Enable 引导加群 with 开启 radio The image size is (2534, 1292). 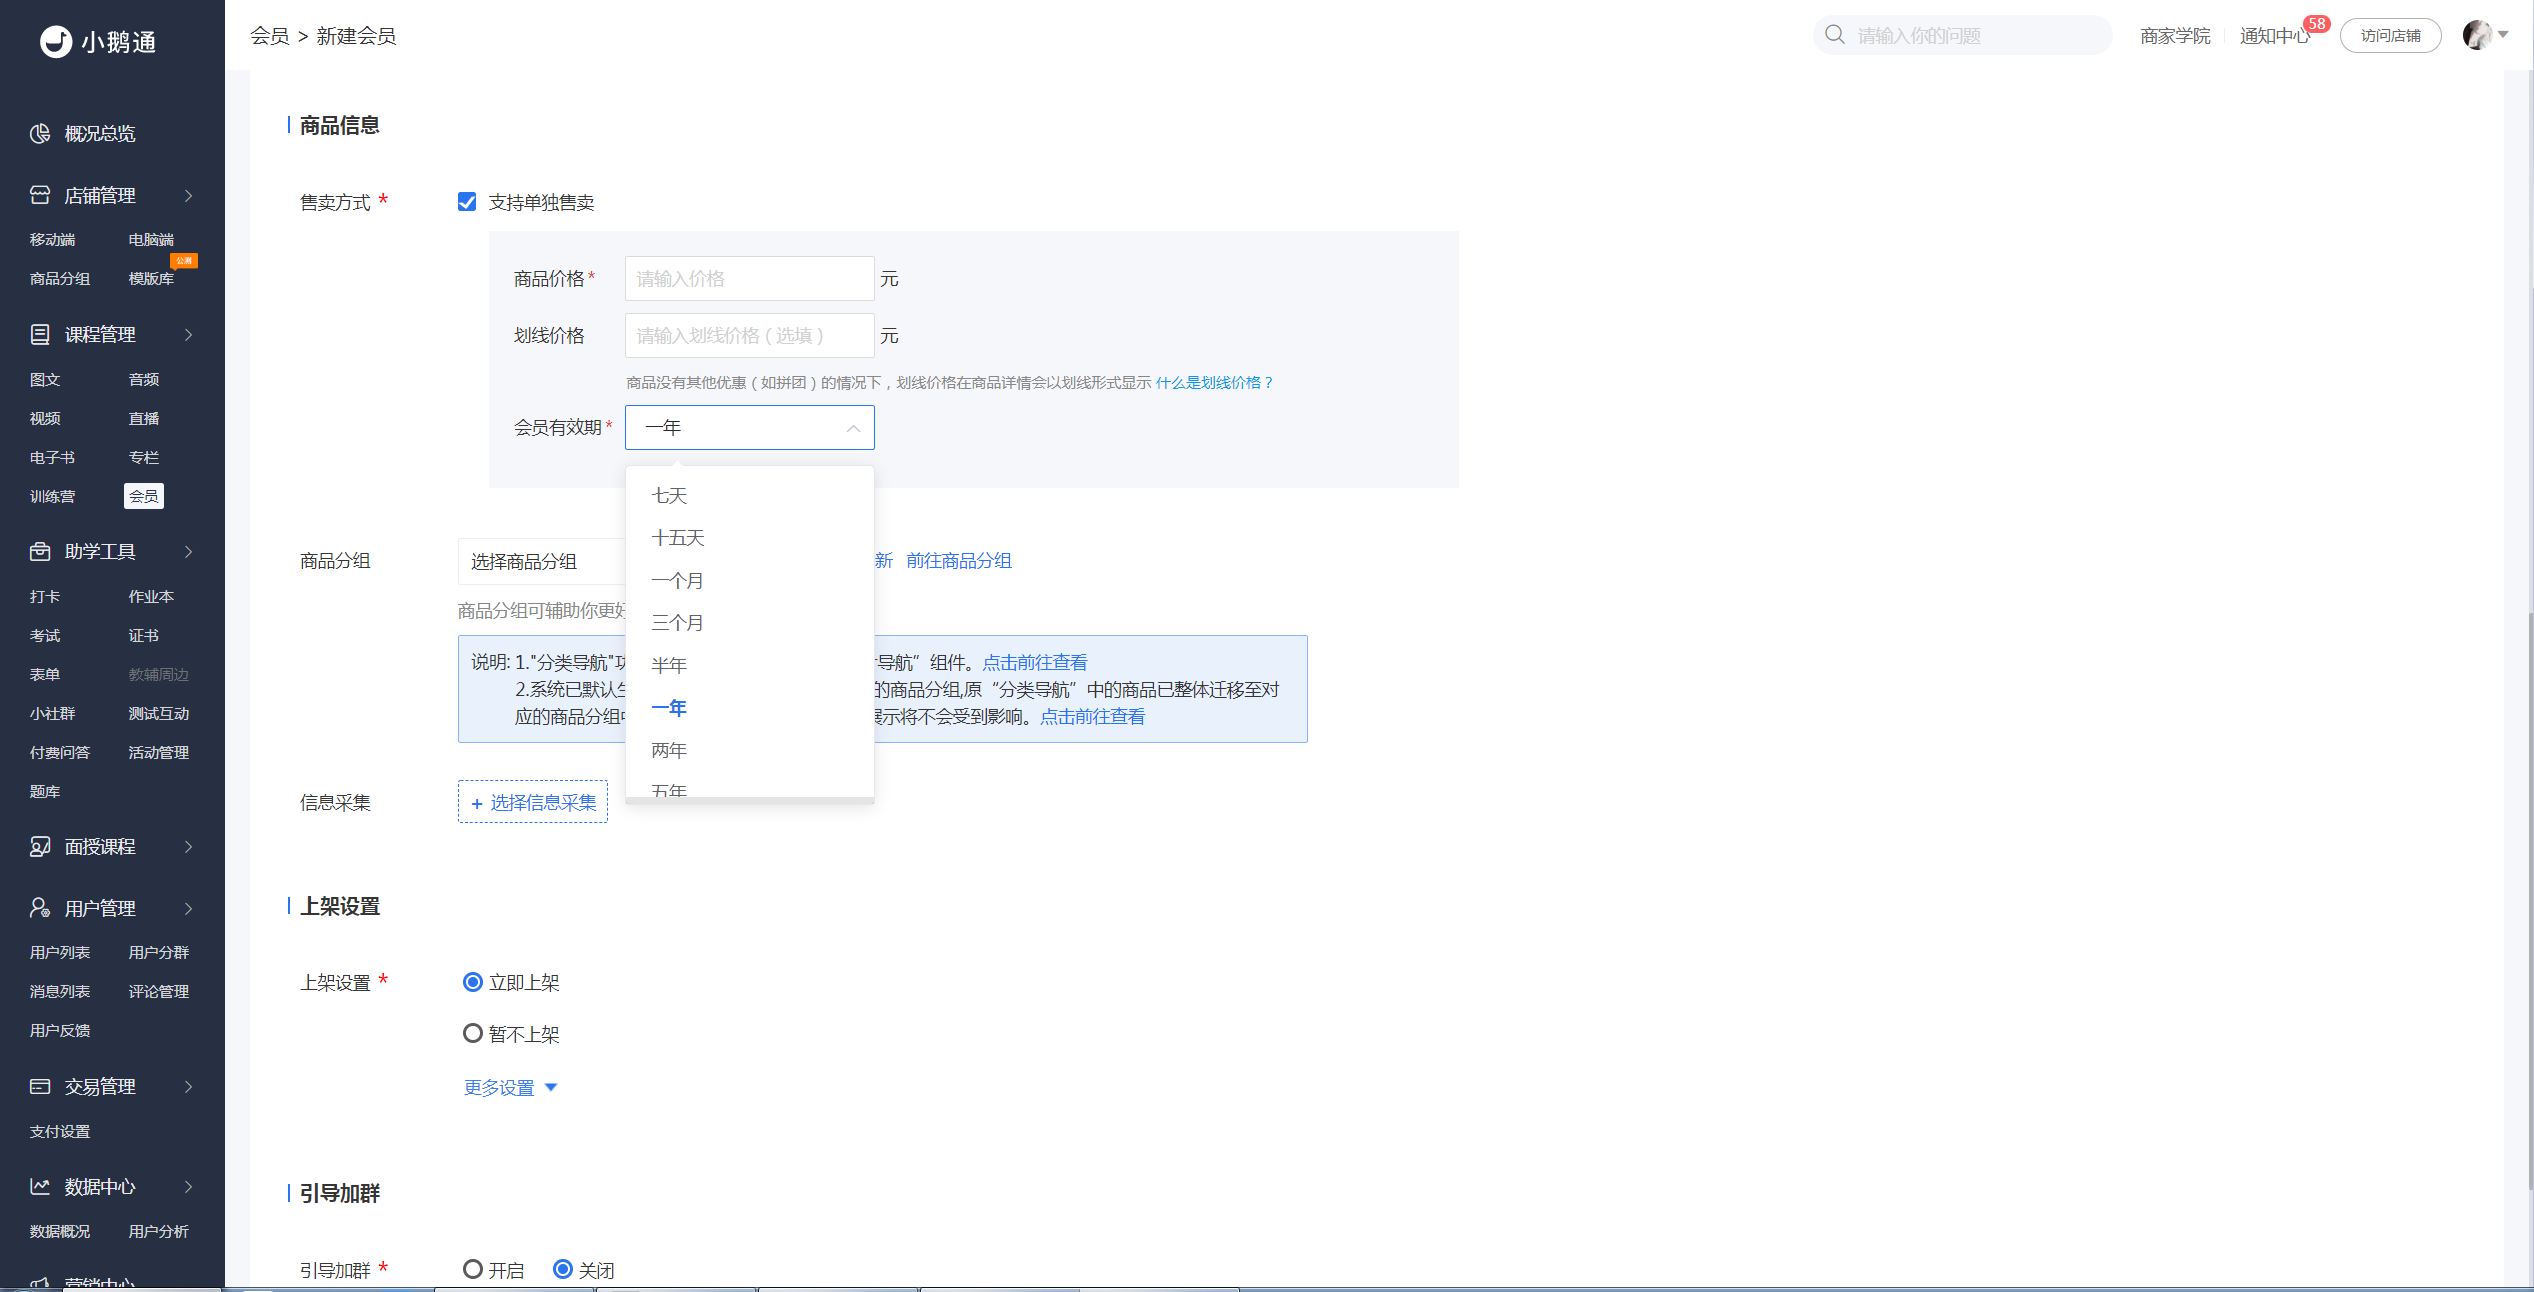pyautogui.click(x=473, y=1269)
